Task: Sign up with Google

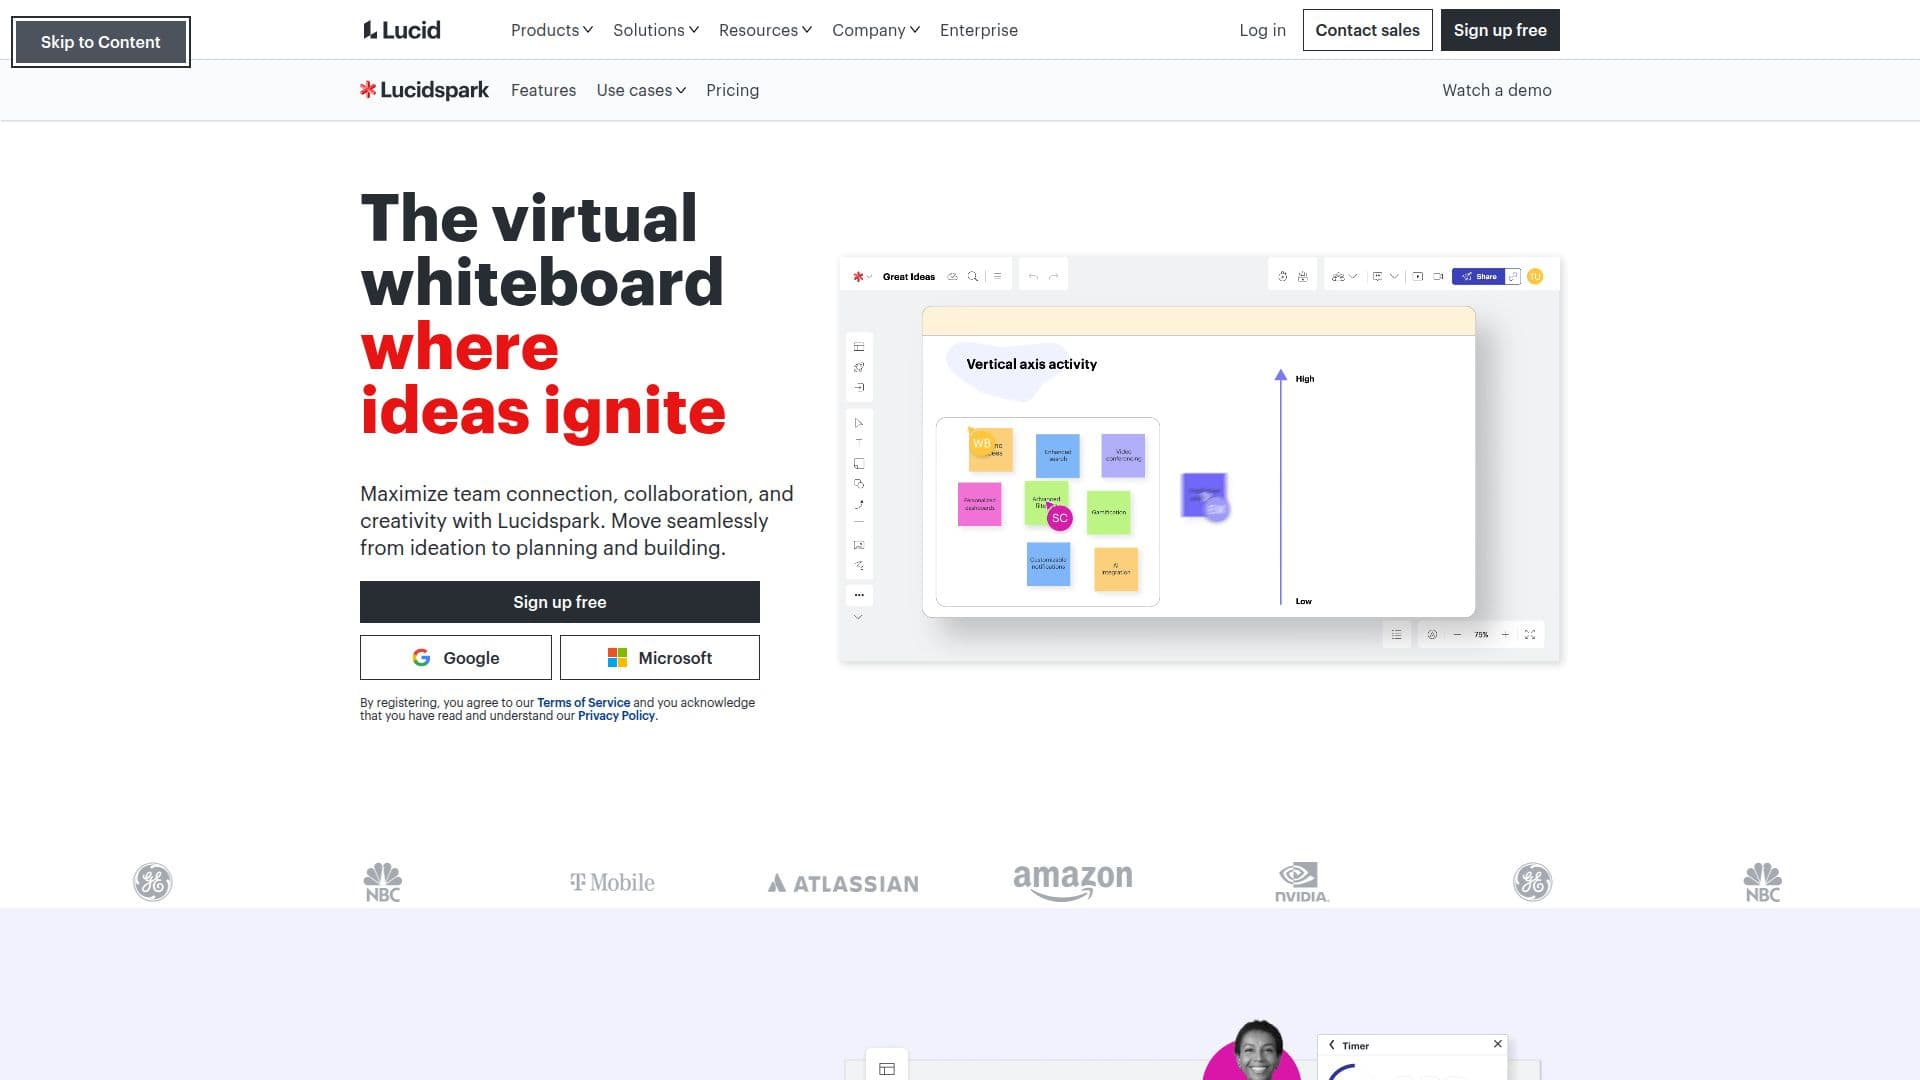Action: click(456, 658)
